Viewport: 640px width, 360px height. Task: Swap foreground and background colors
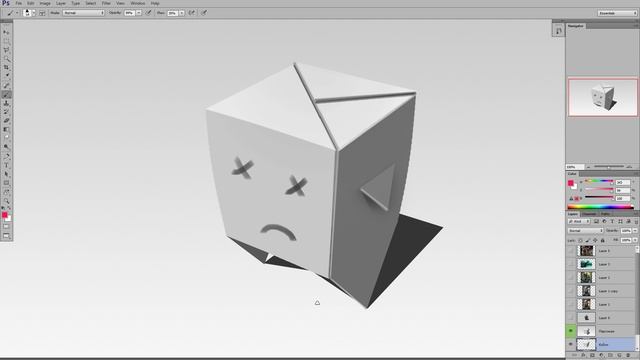pyautogui.click(x=10, y=209)
